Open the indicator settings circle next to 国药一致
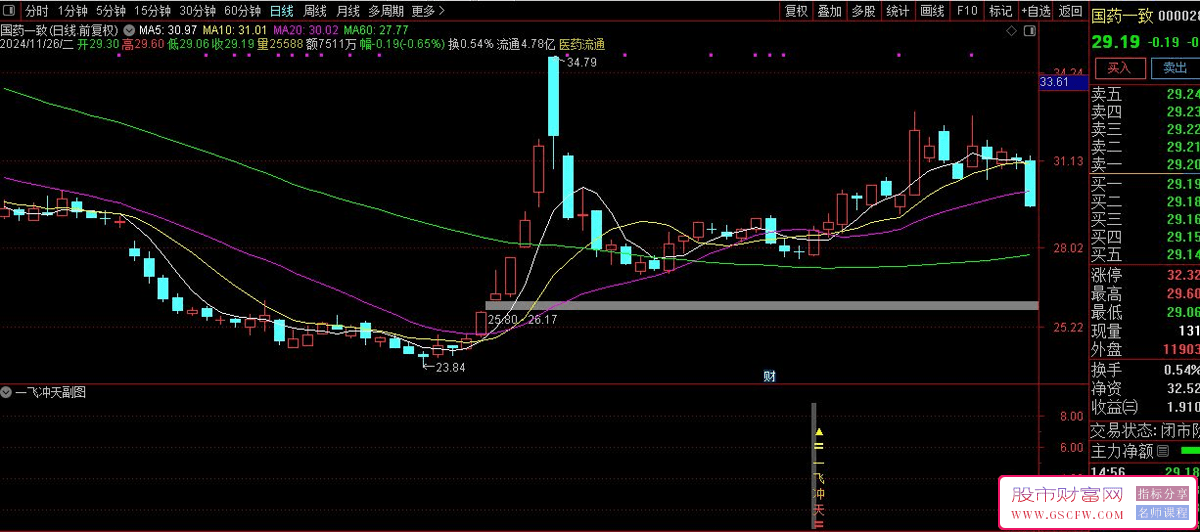The height and width of the screenshot is (532, 1200). click(x=129, y=31)
